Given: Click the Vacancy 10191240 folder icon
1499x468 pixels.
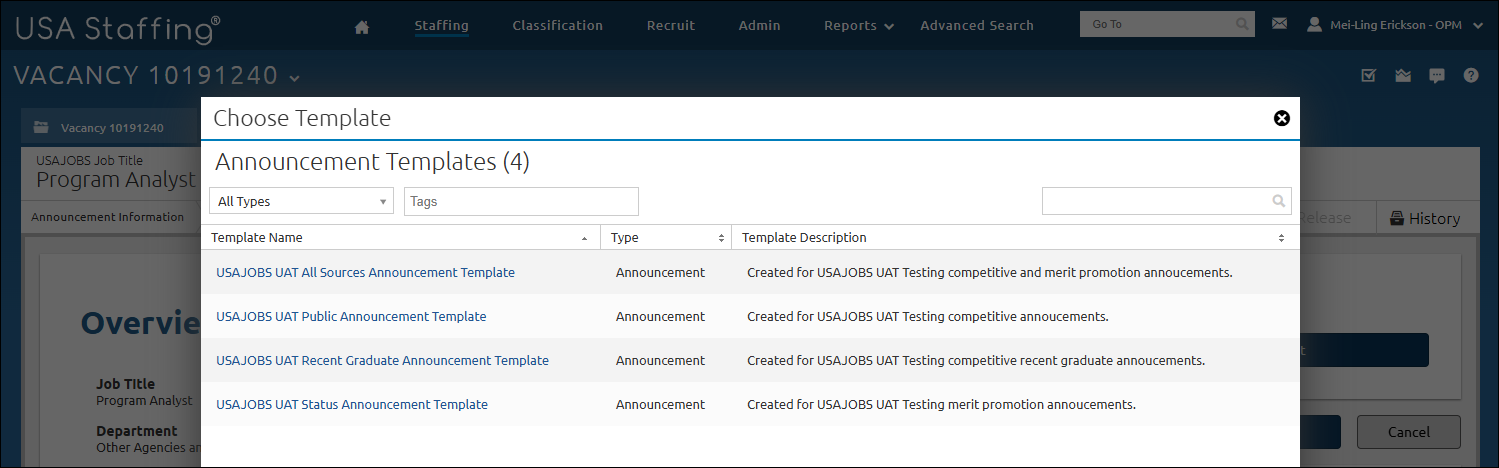Looking at the screenshot, I should click(41, 127).
